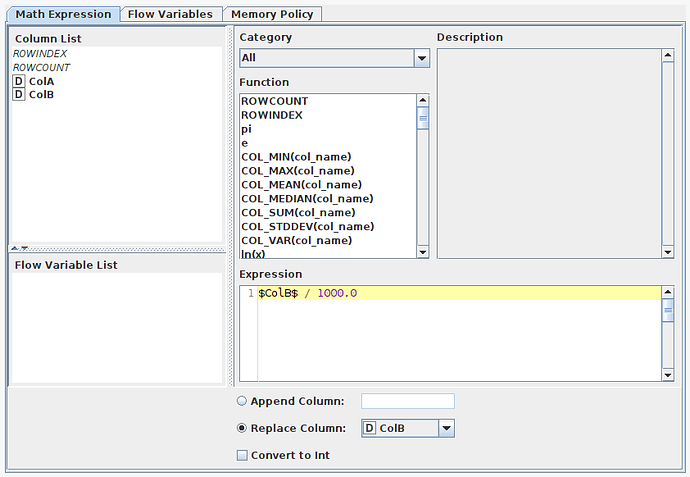Click Function list scroll down arrow
This screenshot has height=477, width=690.
pos(422,252)
